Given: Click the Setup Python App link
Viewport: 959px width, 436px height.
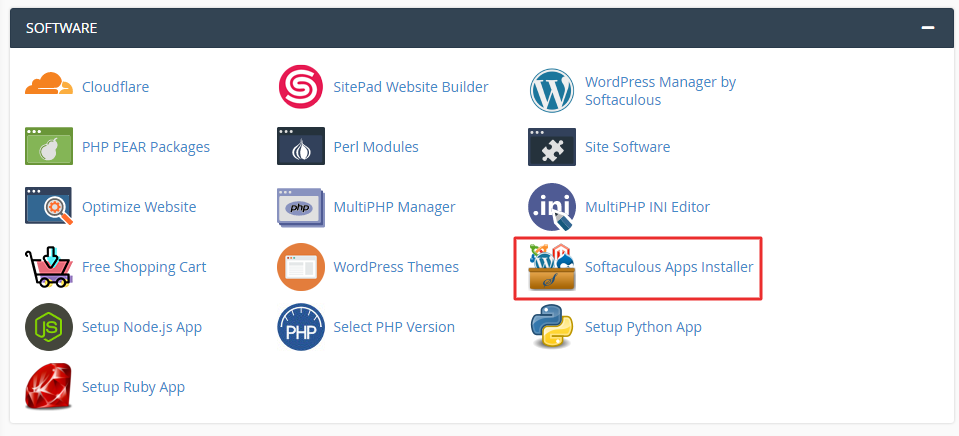Looking at the screenshot, I should pos(643,327).
